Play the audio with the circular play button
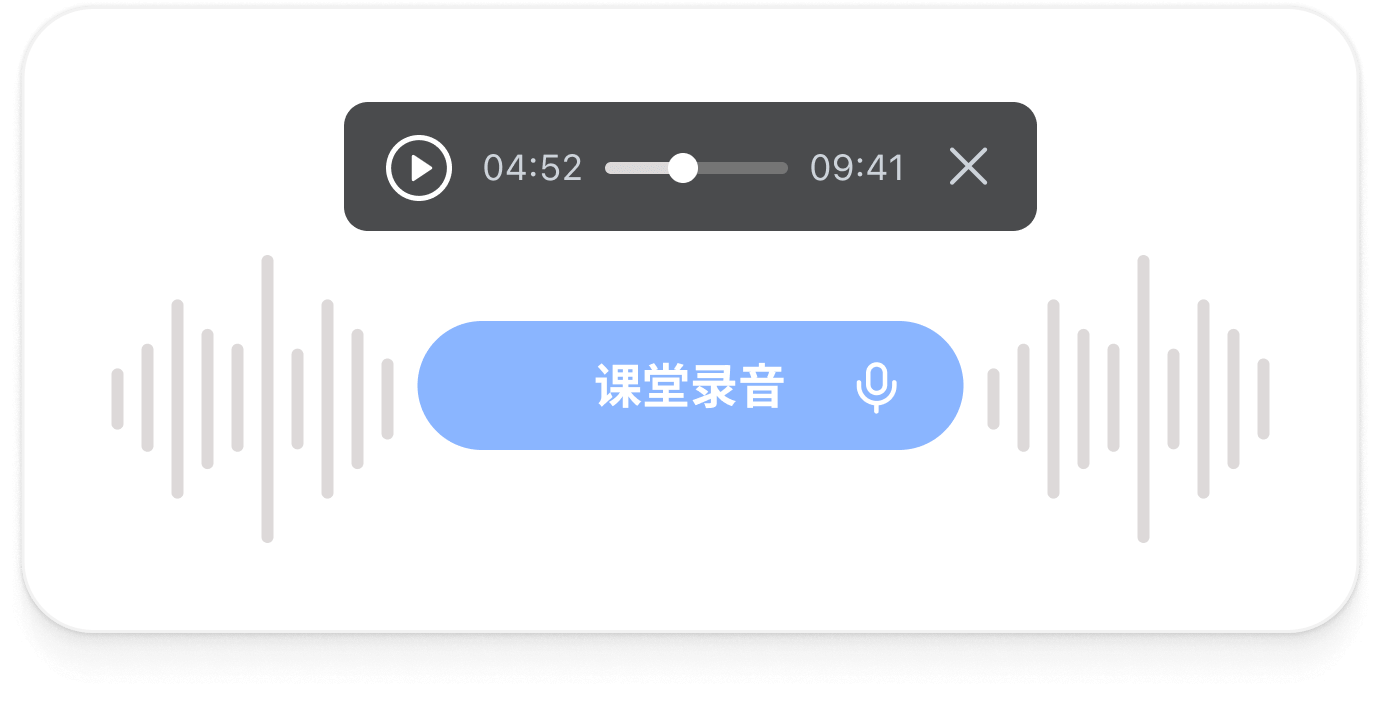1381x705 pixels. click(x=419, y=168)
